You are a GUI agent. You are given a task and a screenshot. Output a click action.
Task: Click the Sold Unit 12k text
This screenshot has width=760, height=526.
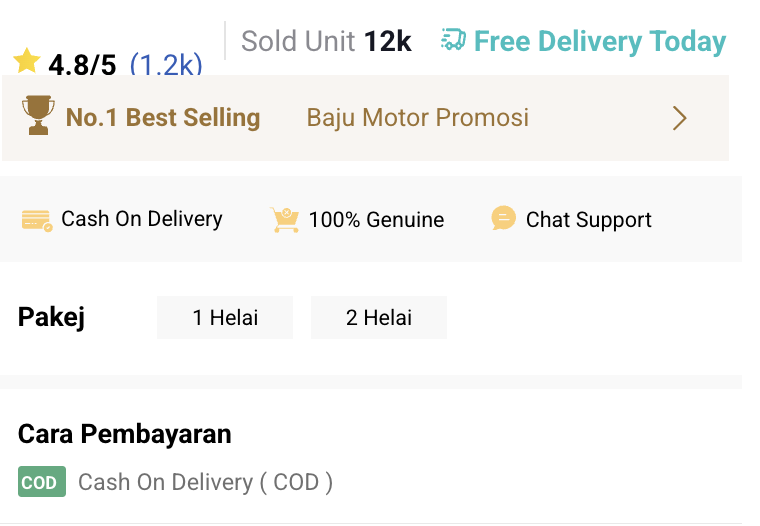click(326, 42)
